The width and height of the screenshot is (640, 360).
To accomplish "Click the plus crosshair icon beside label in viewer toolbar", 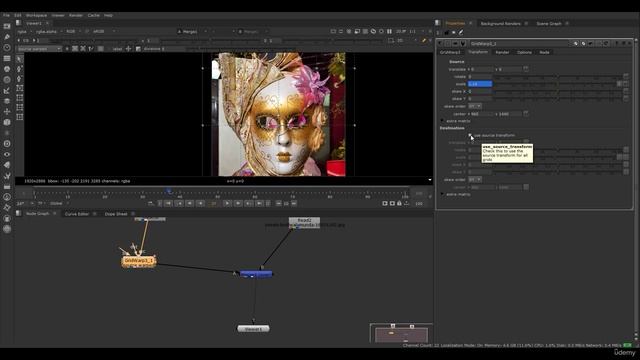I will click(x=128, y=49).
